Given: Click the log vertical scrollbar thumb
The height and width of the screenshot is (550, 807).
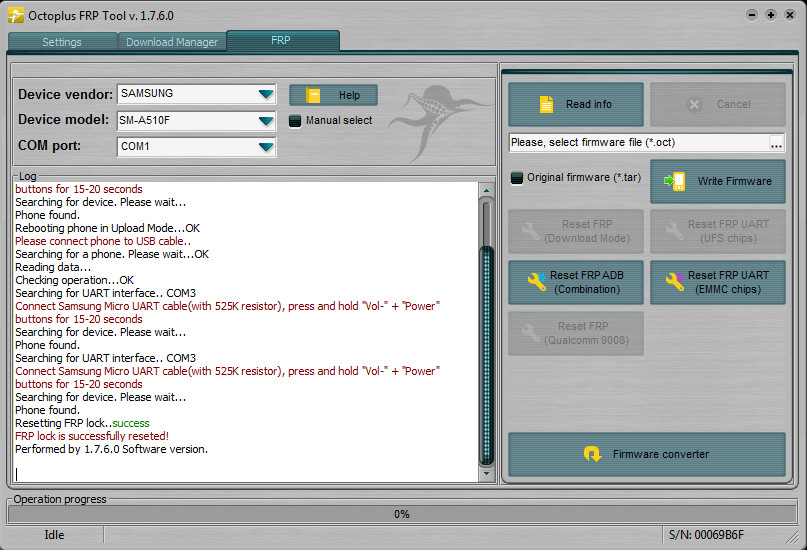Looking at the screenshot, I should (486, 355).
